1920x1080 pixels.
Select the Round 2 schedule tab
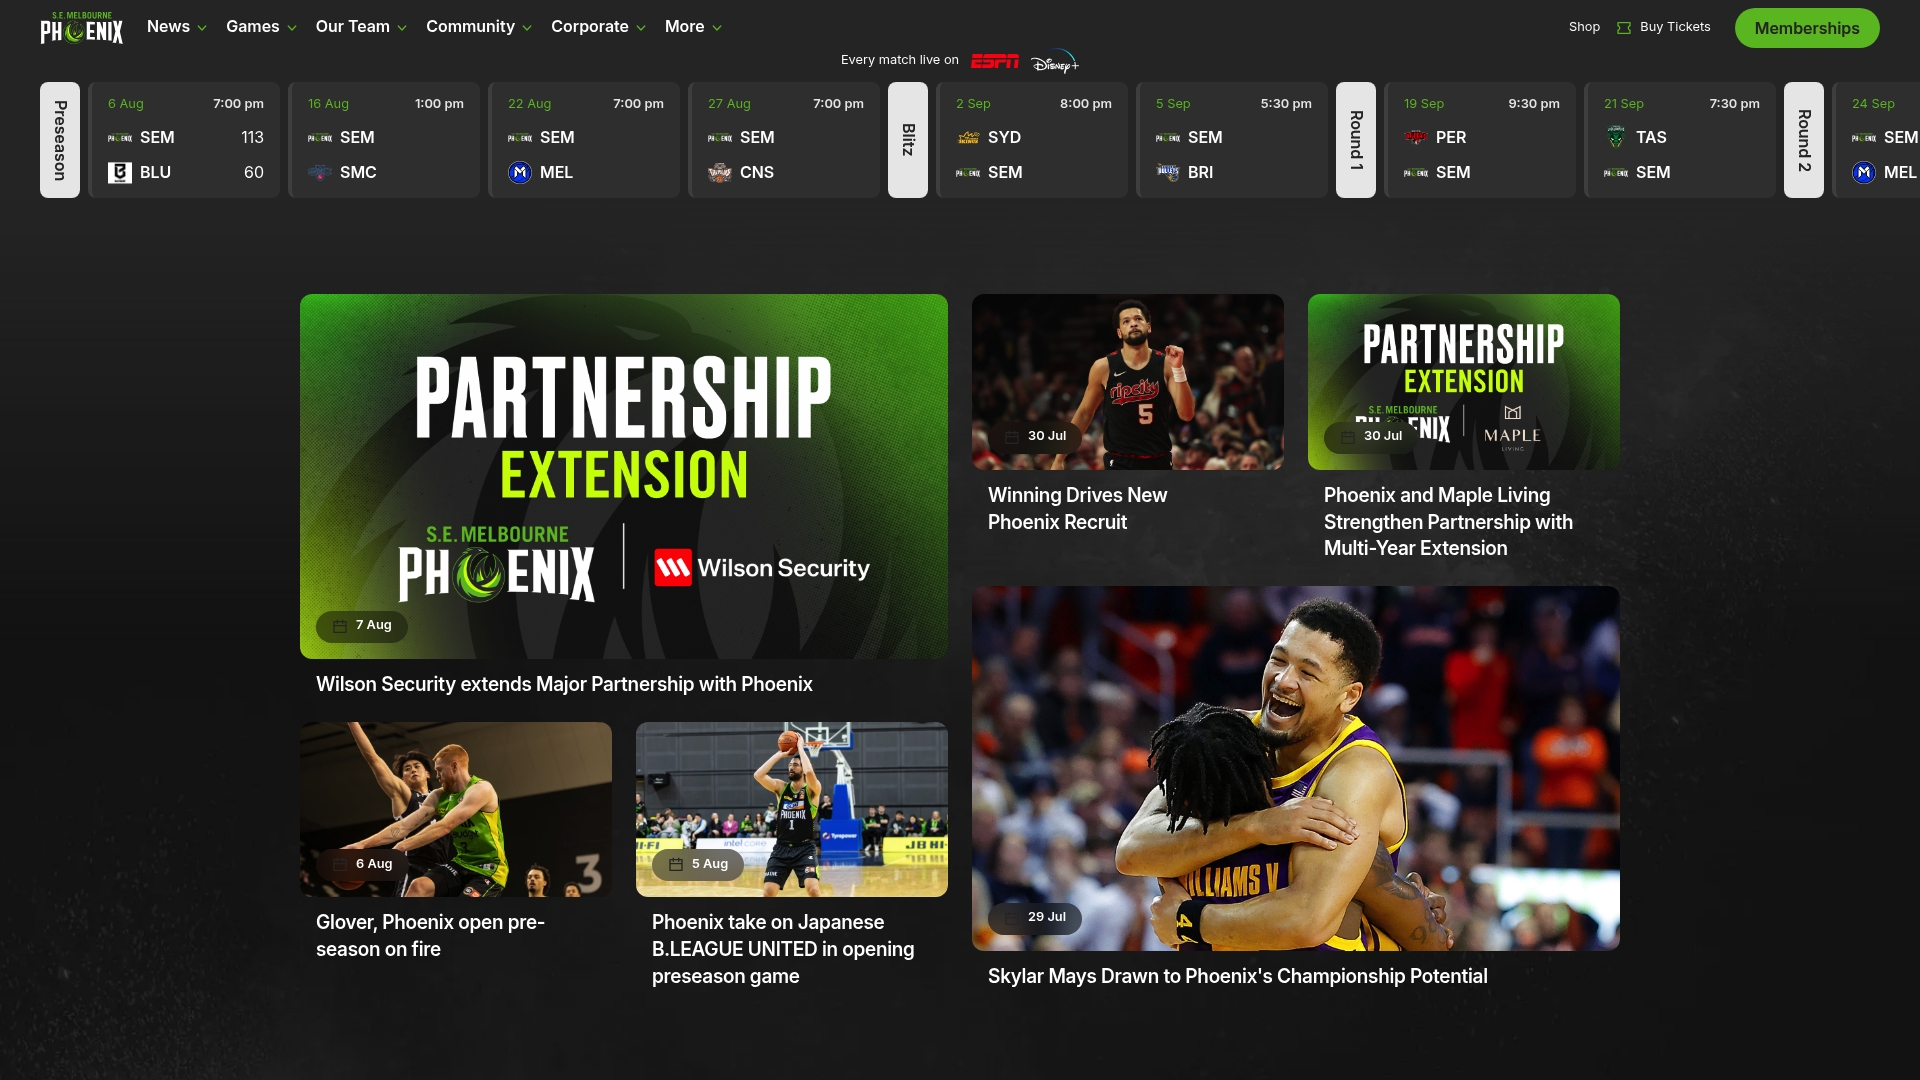click(1804, 140)
